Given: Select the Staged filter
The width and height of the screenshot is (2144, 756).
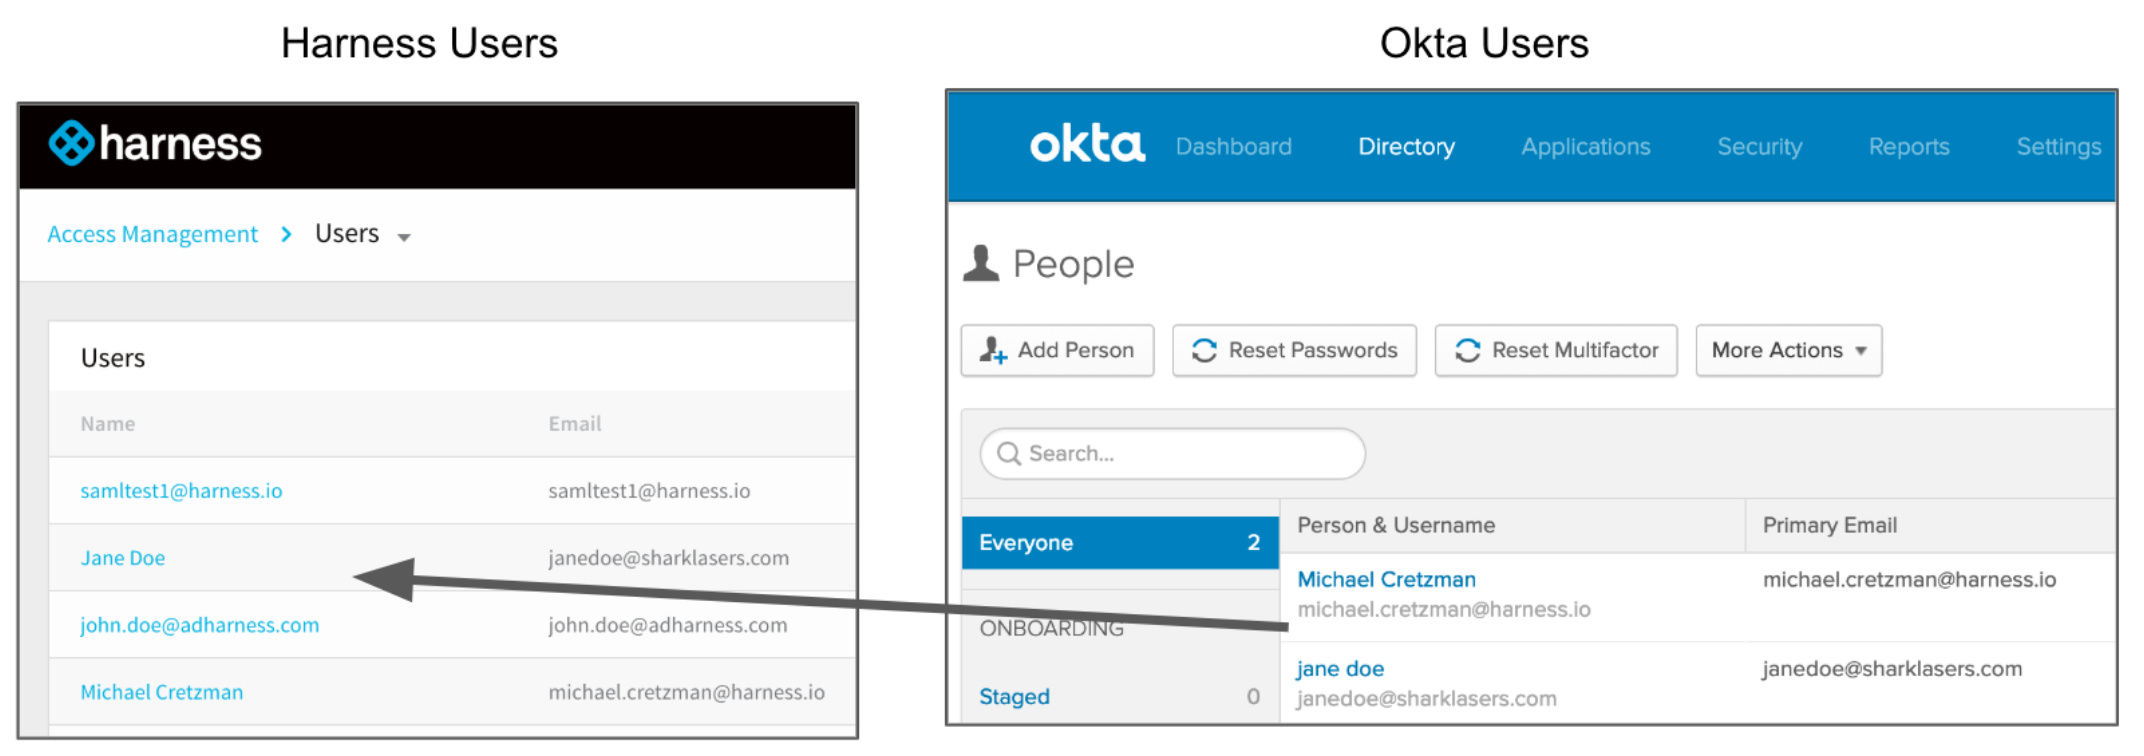Looking at the screenshot, I should coord(1120,696).
